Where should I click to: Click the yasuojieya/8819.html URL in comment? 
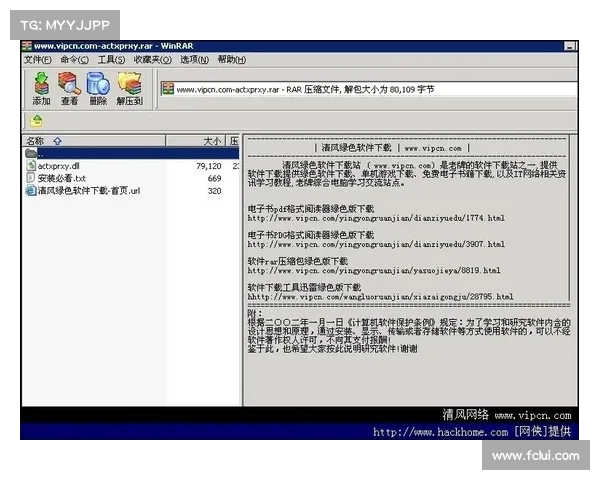[x=374, y=271]
